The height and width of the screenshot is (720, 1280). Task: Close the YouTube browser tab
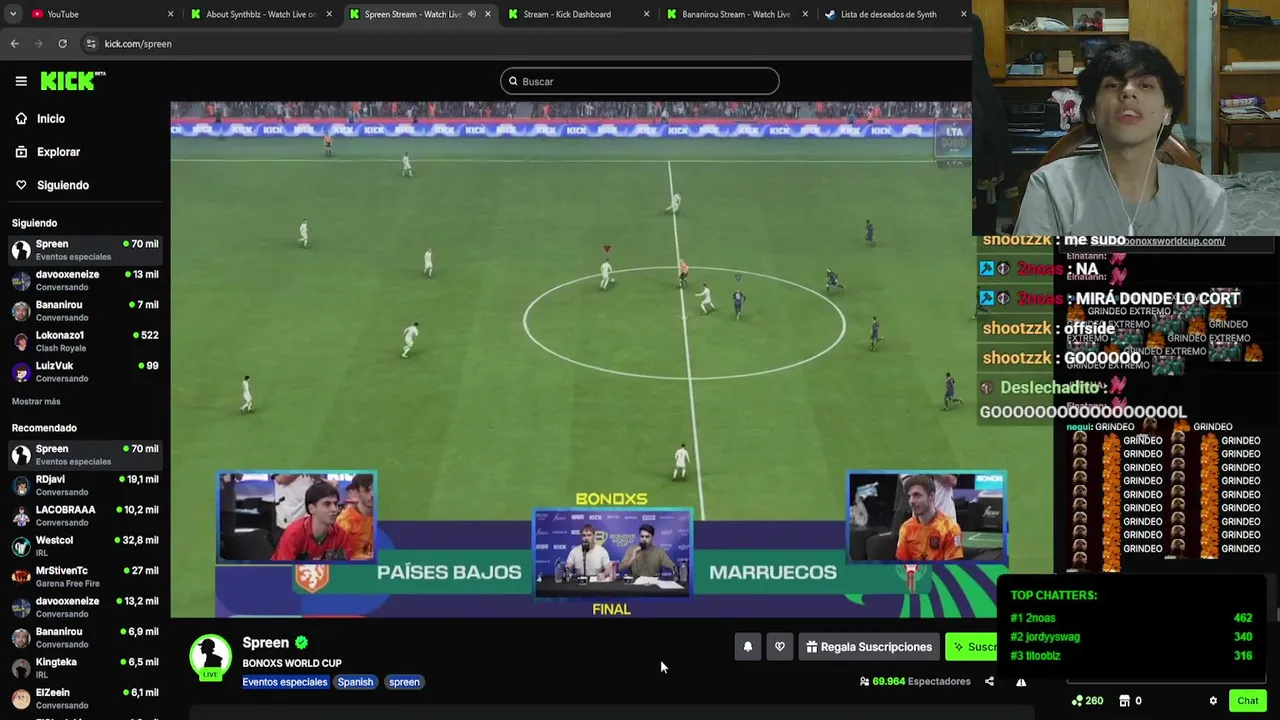[x=170, y=14]
